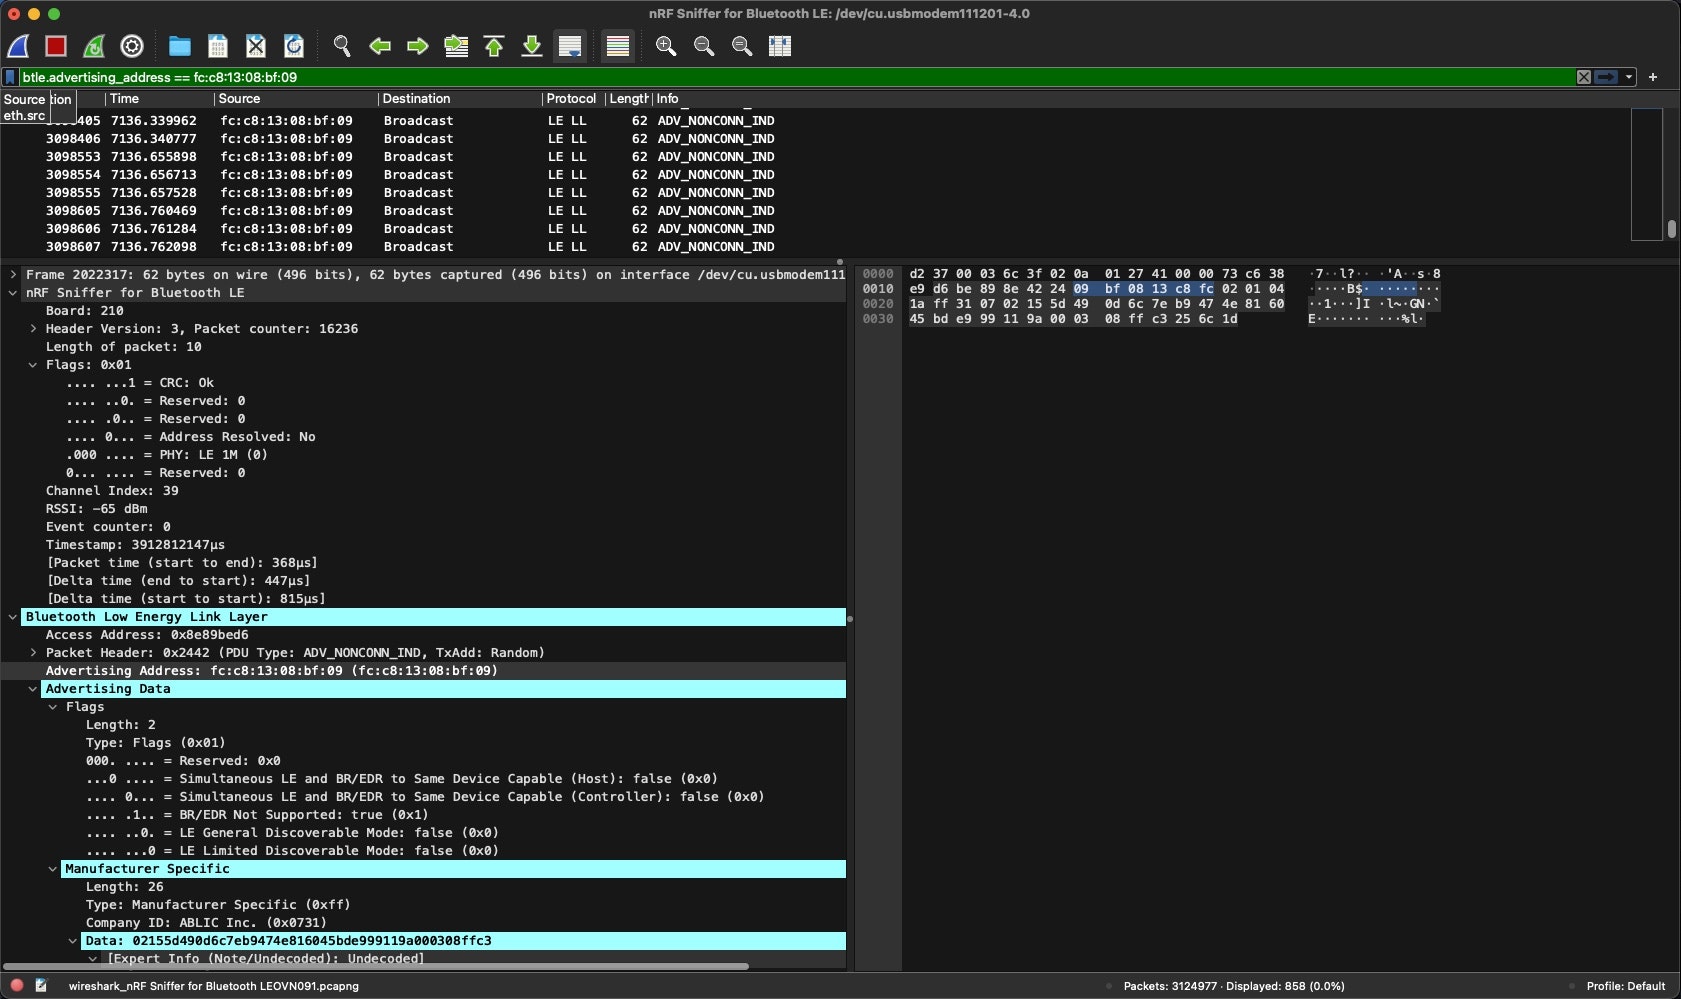Click the Protocol column header
This screenshot has width=1681, height=999.
(571, 99)
